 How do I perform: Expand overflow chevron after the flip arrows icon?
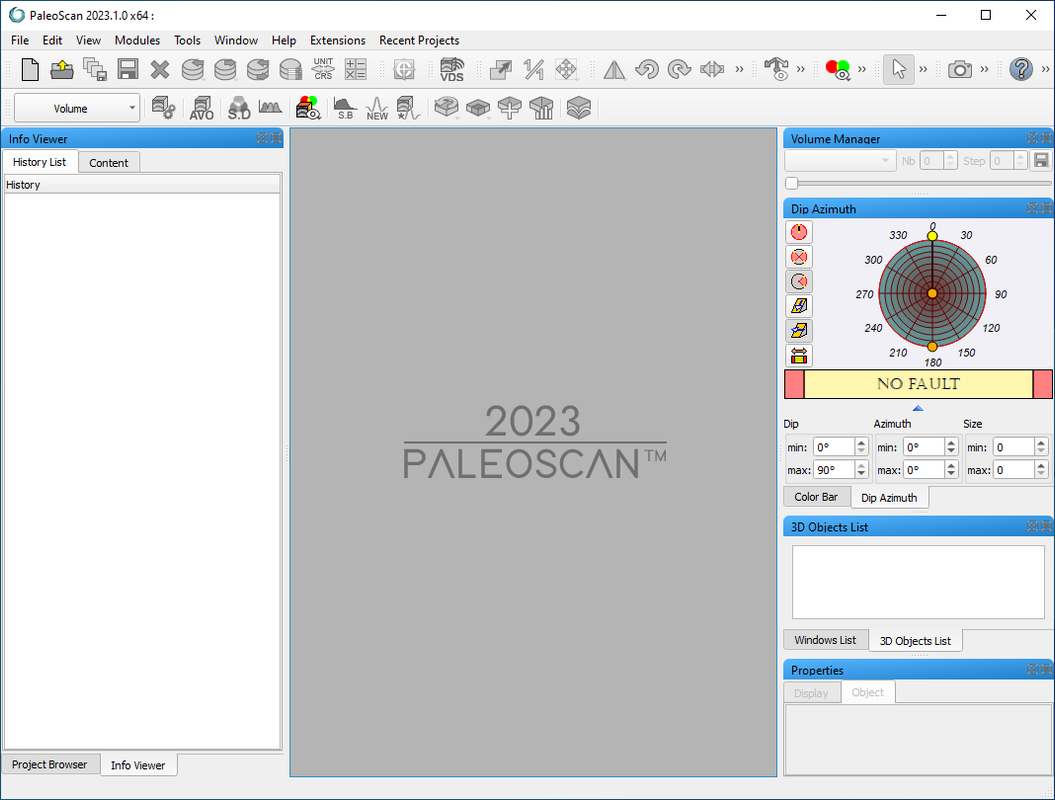739,69
